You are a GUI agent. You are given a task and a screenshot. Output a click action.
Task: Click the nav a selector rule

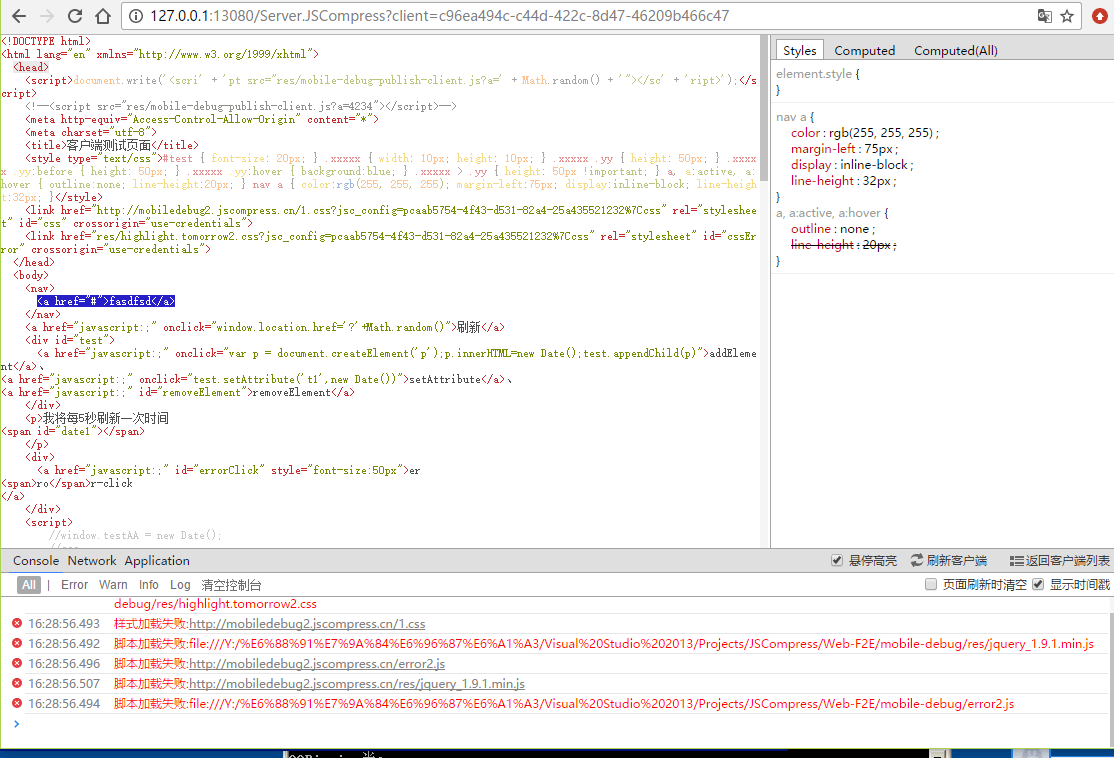[x=795, y=117]
